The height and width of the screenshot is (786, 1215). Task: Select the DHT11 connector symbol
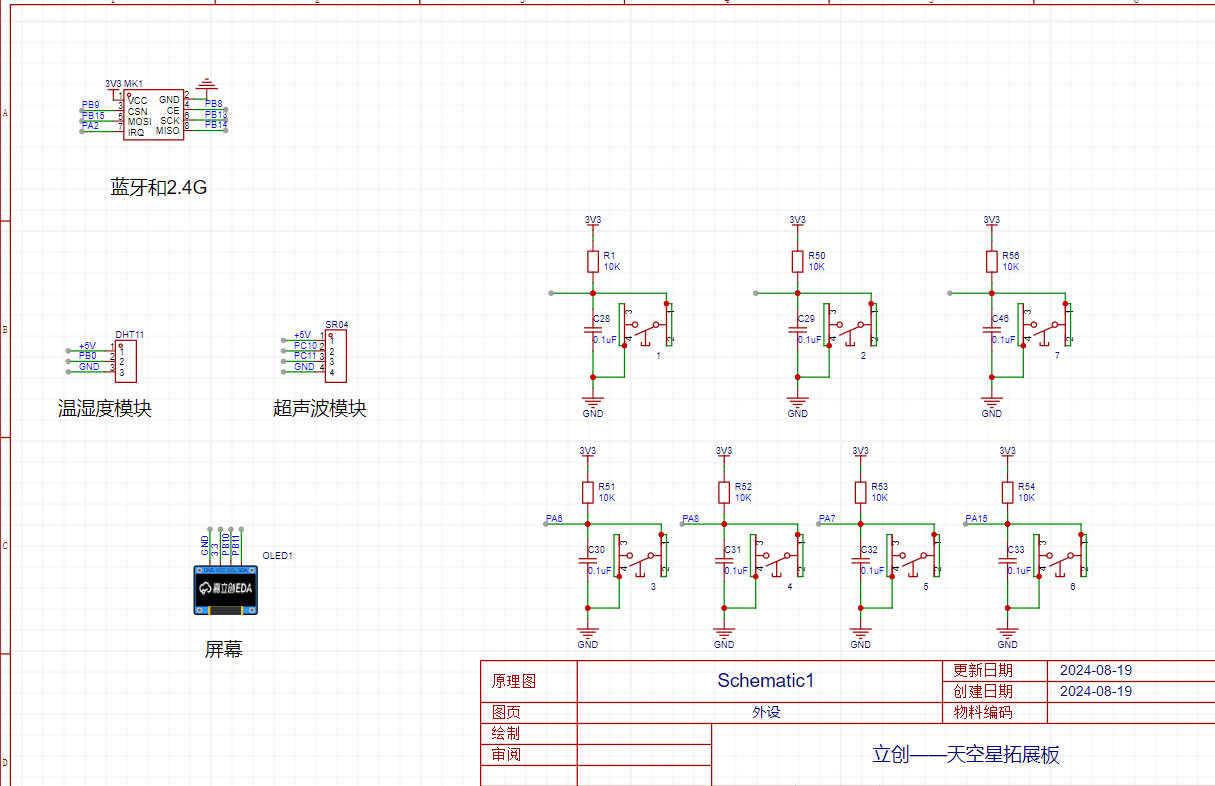point(126,361)
